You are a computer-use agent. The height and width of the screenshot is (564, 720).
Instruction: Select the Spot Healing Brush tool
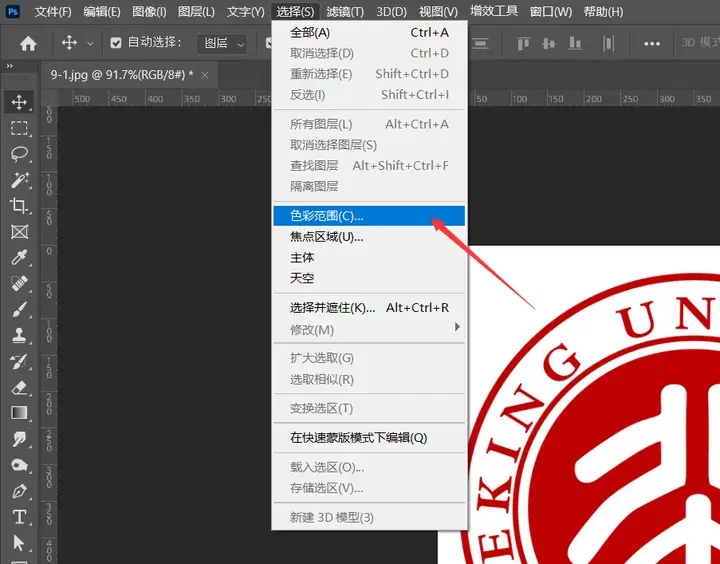click(x=19, y=283)
